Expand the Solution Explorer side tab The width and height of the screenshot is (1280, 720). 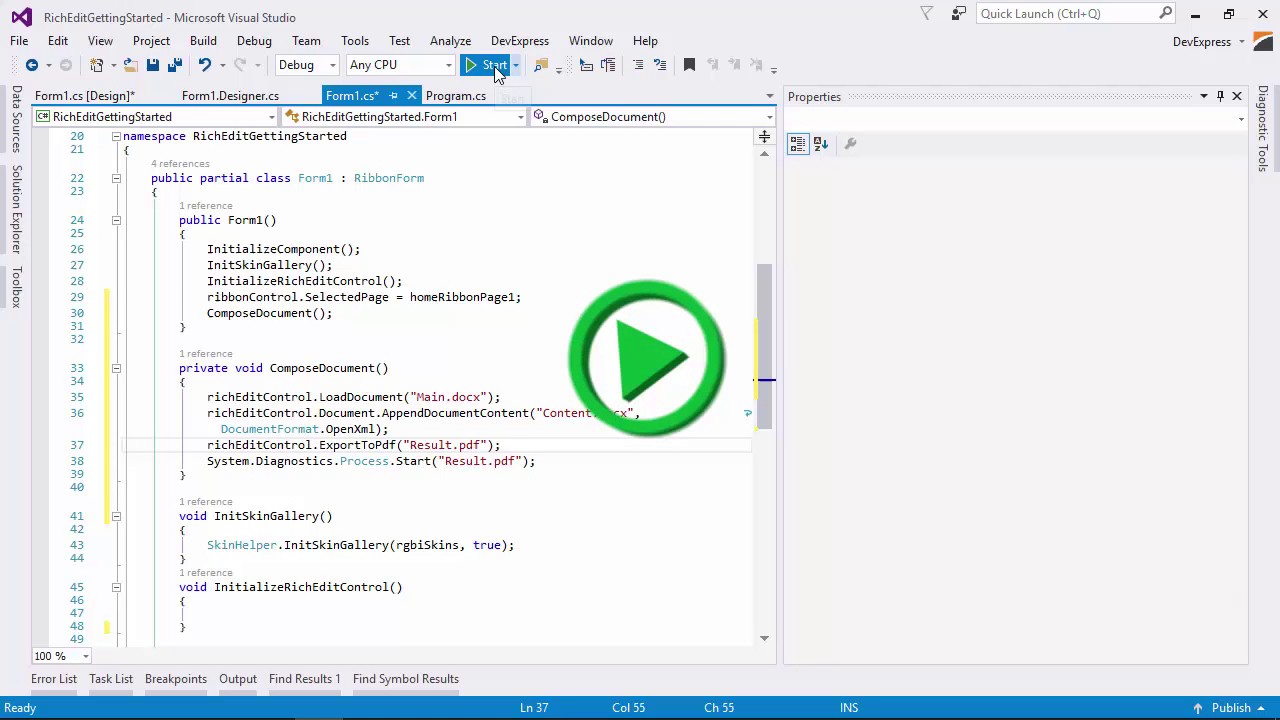click(16, 209)
